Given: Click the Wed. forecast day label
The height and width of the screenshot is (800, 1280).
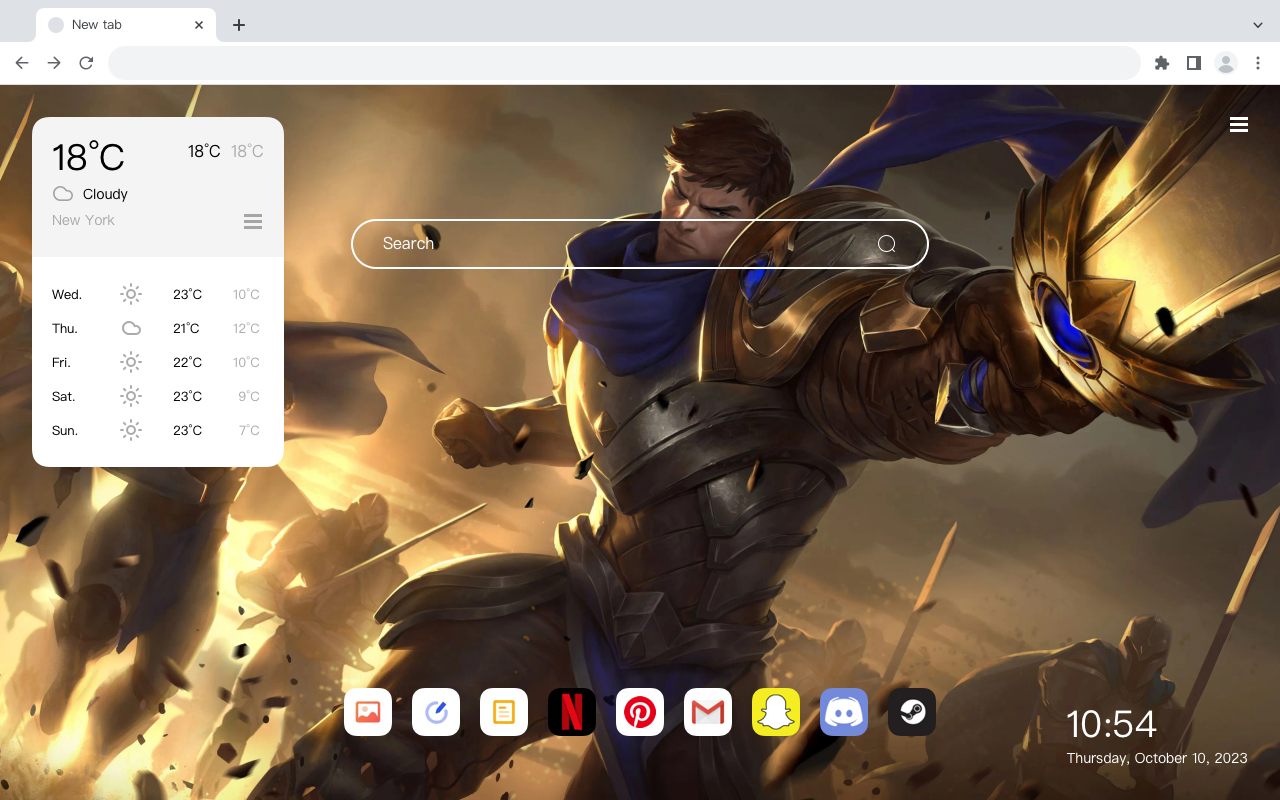Looking at the screenshot, I should 67,294.
